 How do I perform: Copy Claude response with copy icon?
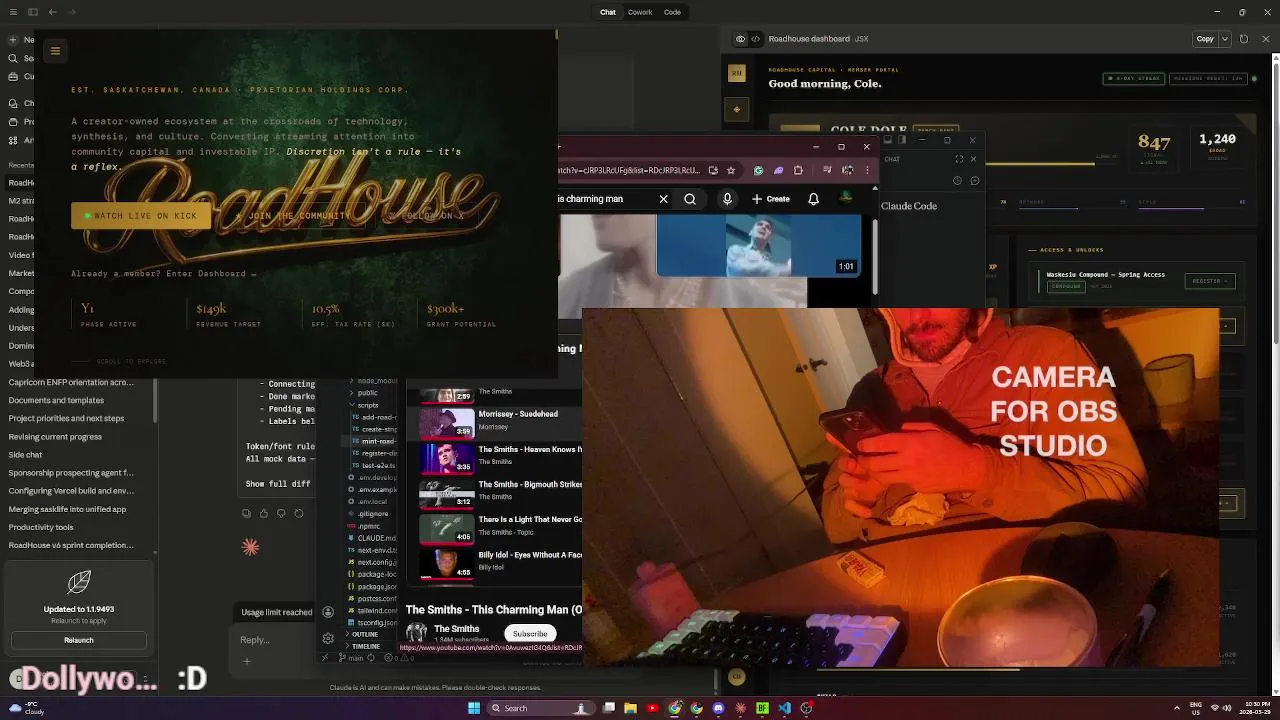[x=247, y=513]
